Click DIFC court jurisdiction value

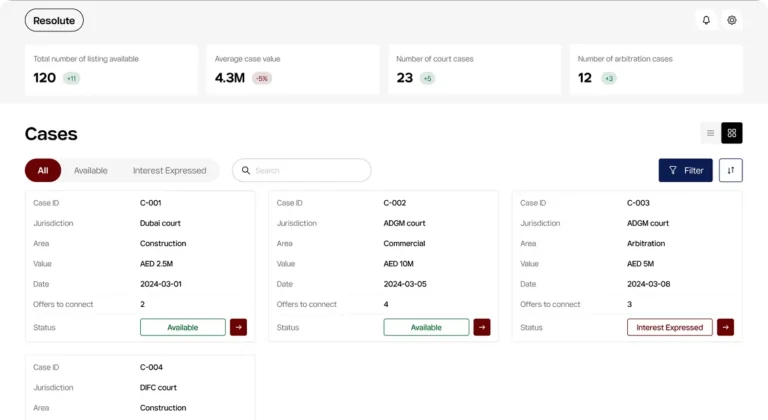[x=158, y=387]
